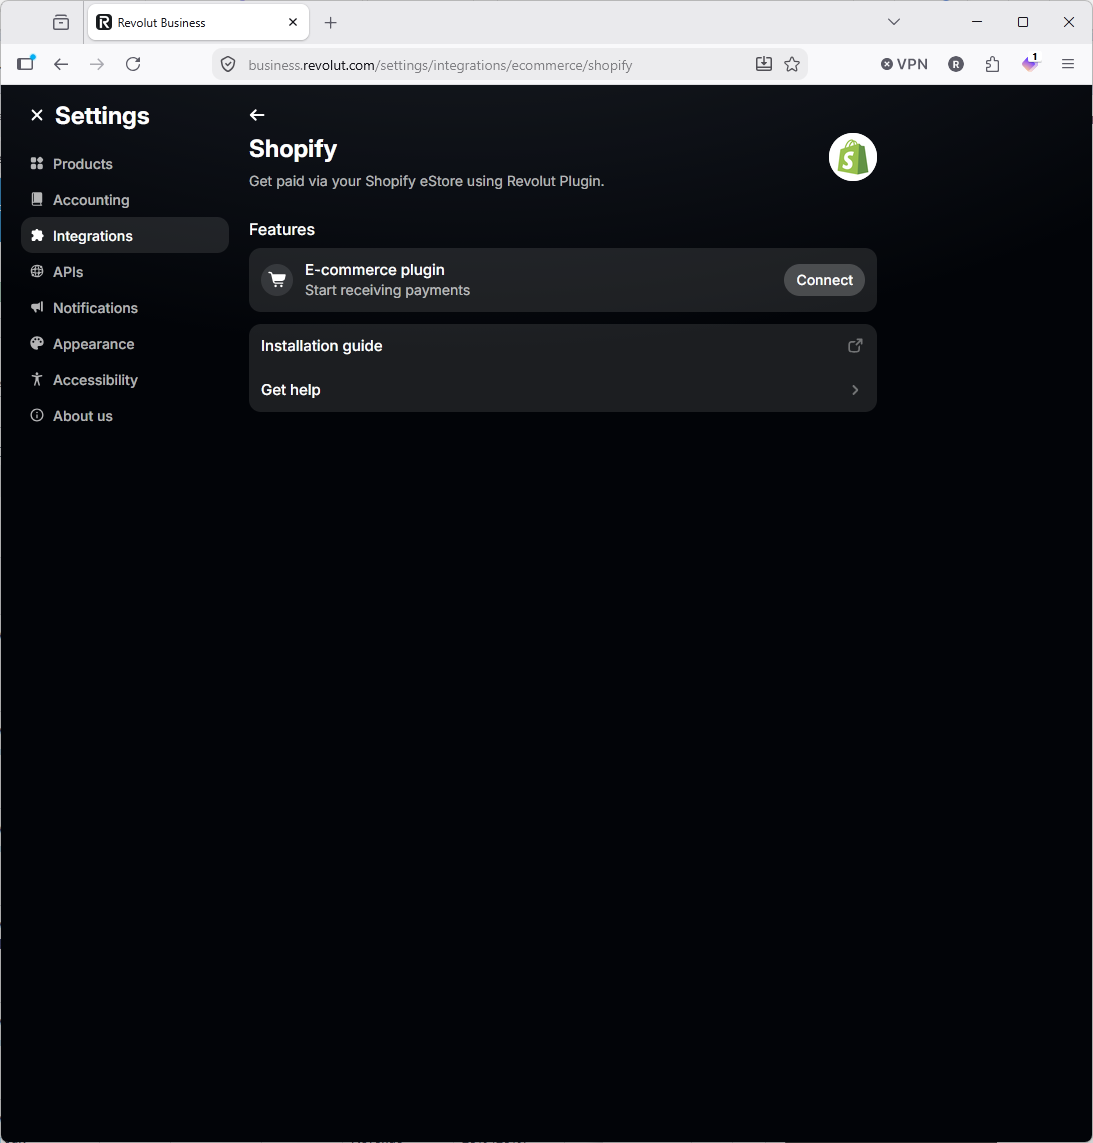This screenshot has height=1143, width=1093.
Task: Connect the E-commerce plugin
Action: (x=824, y=280)
